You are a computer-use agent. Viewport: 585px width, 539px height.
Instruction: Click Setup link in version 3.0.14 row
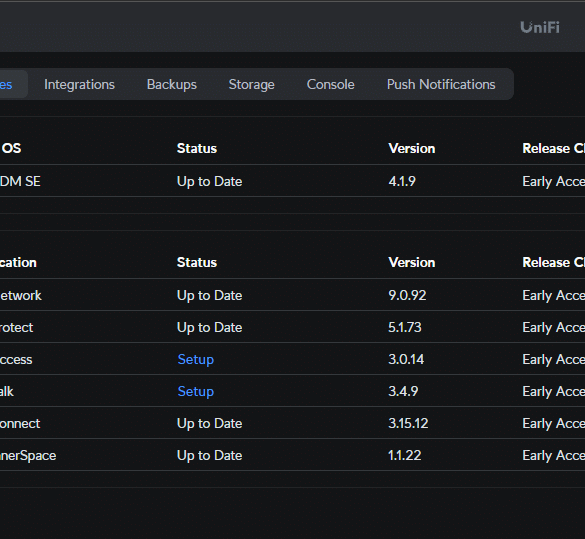point(196,359)
